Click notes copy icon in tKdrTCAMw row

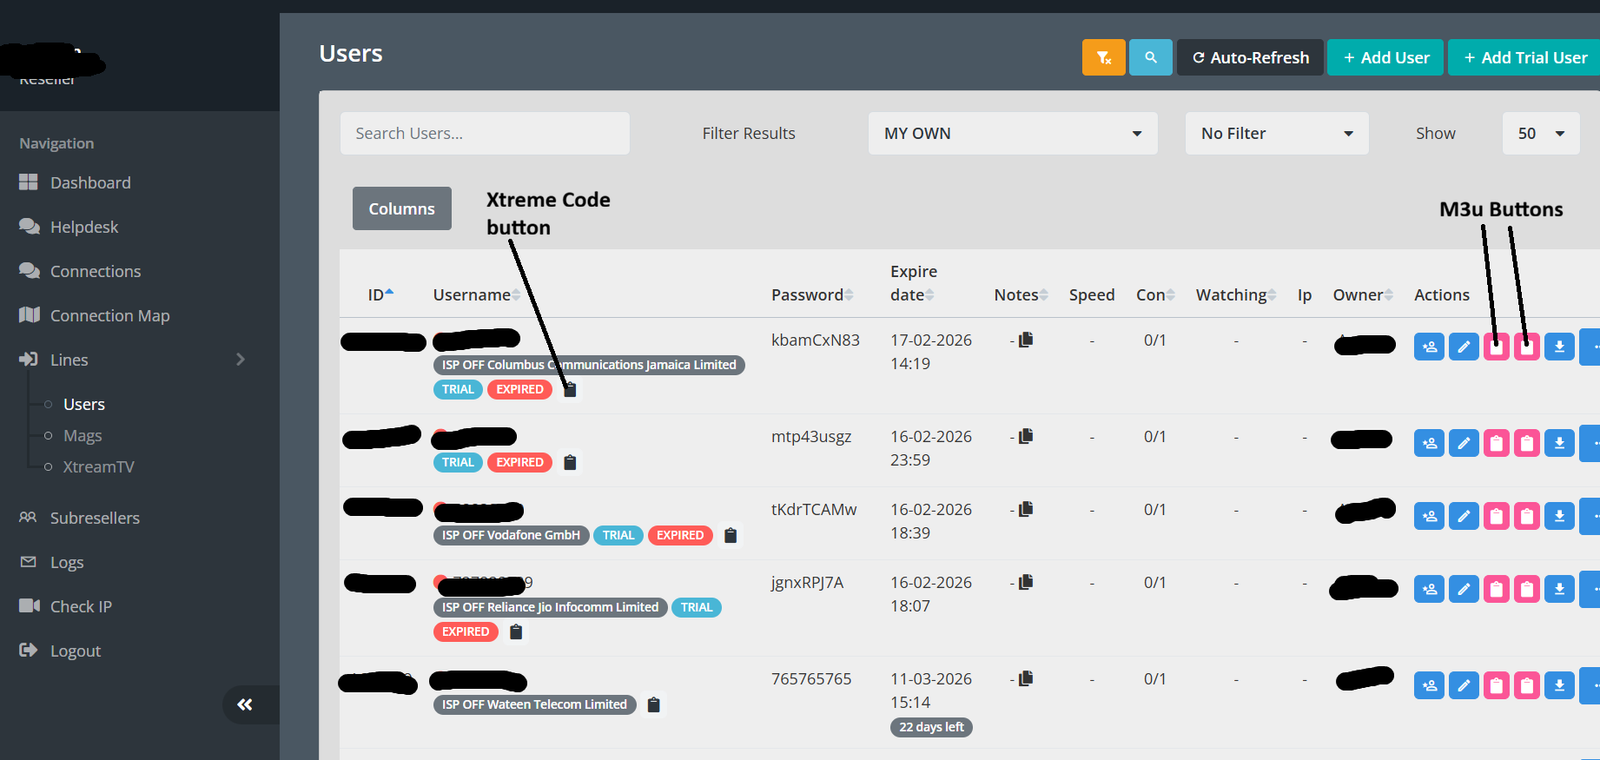(1026, 509)
